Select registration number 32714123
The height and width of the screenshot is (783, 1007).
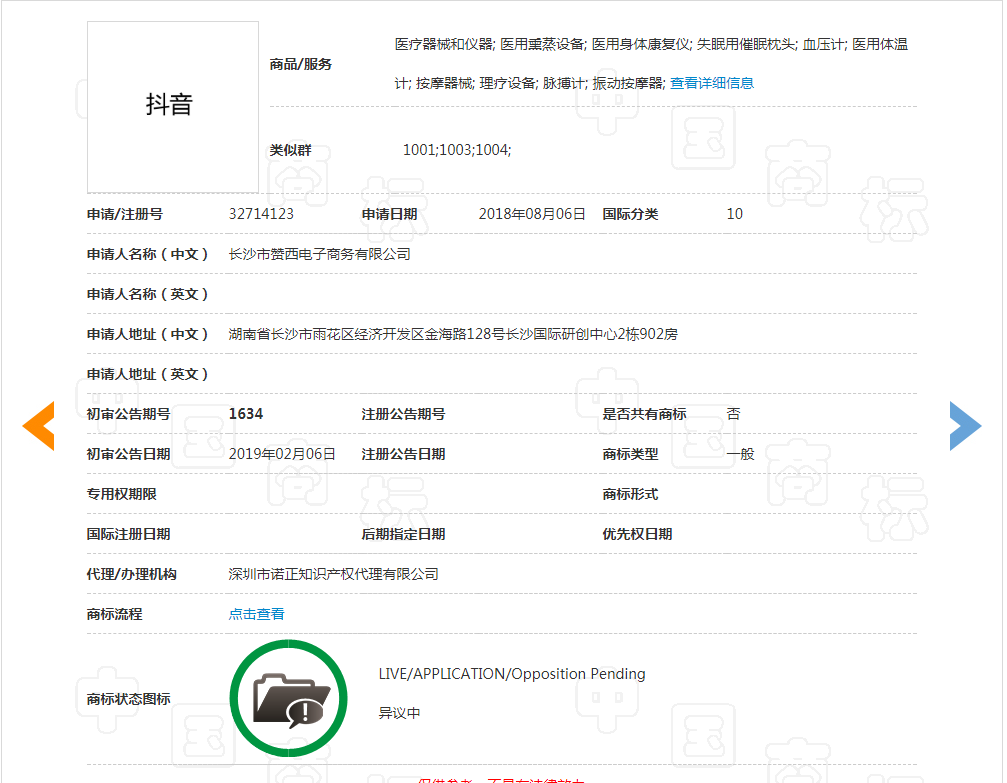(x=261, y=214)
